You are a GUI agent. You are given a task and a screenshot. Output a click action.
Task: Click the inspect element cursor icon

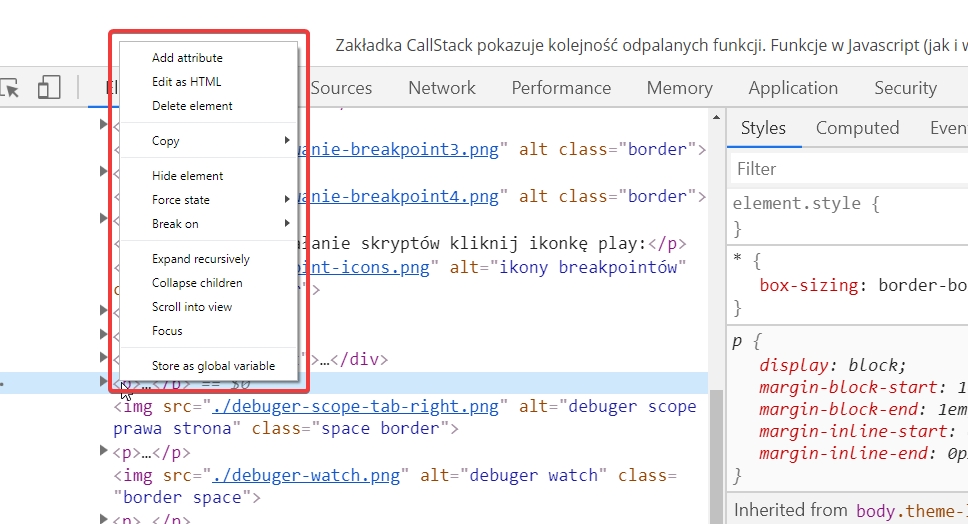(11, 88)
